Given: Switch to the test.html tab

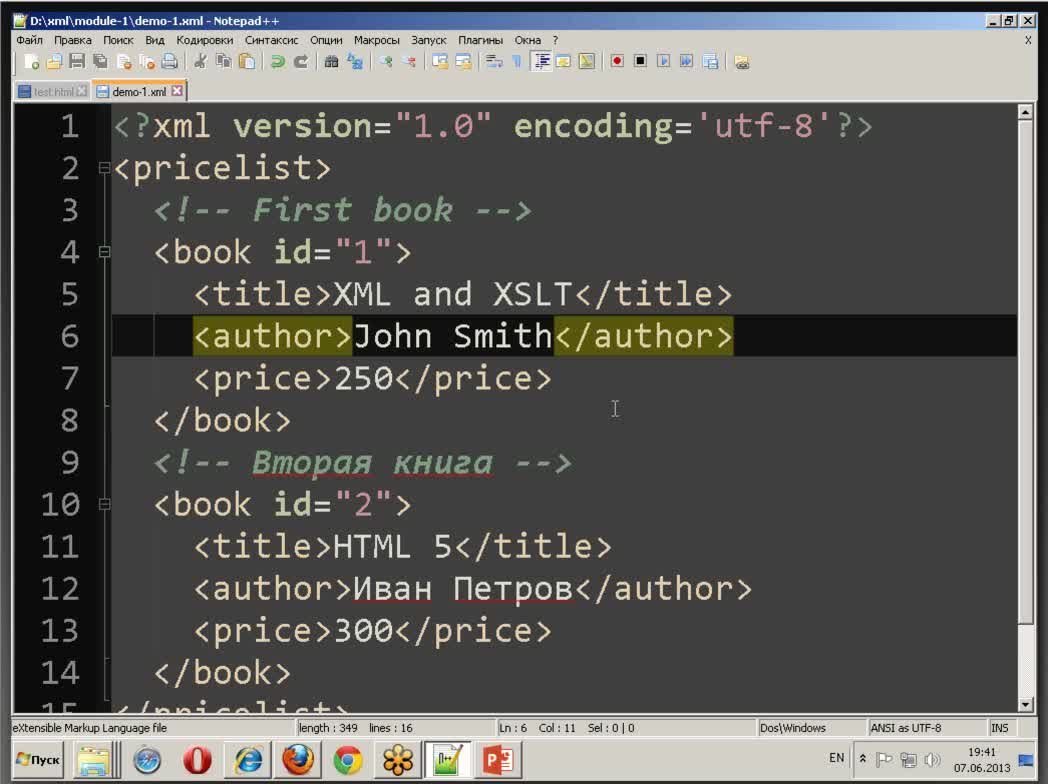Looking at the screenshot, I should [x=52, y=92].
